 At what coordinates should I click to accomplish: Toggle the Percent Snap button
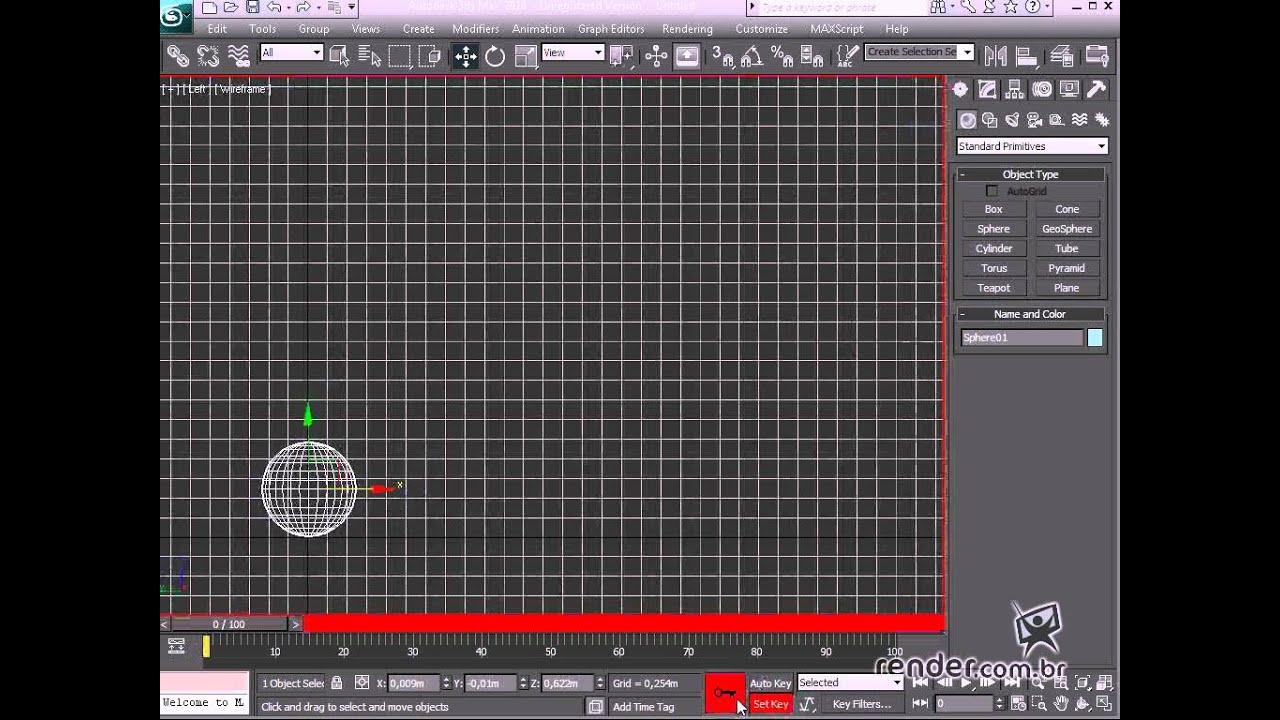782,56
